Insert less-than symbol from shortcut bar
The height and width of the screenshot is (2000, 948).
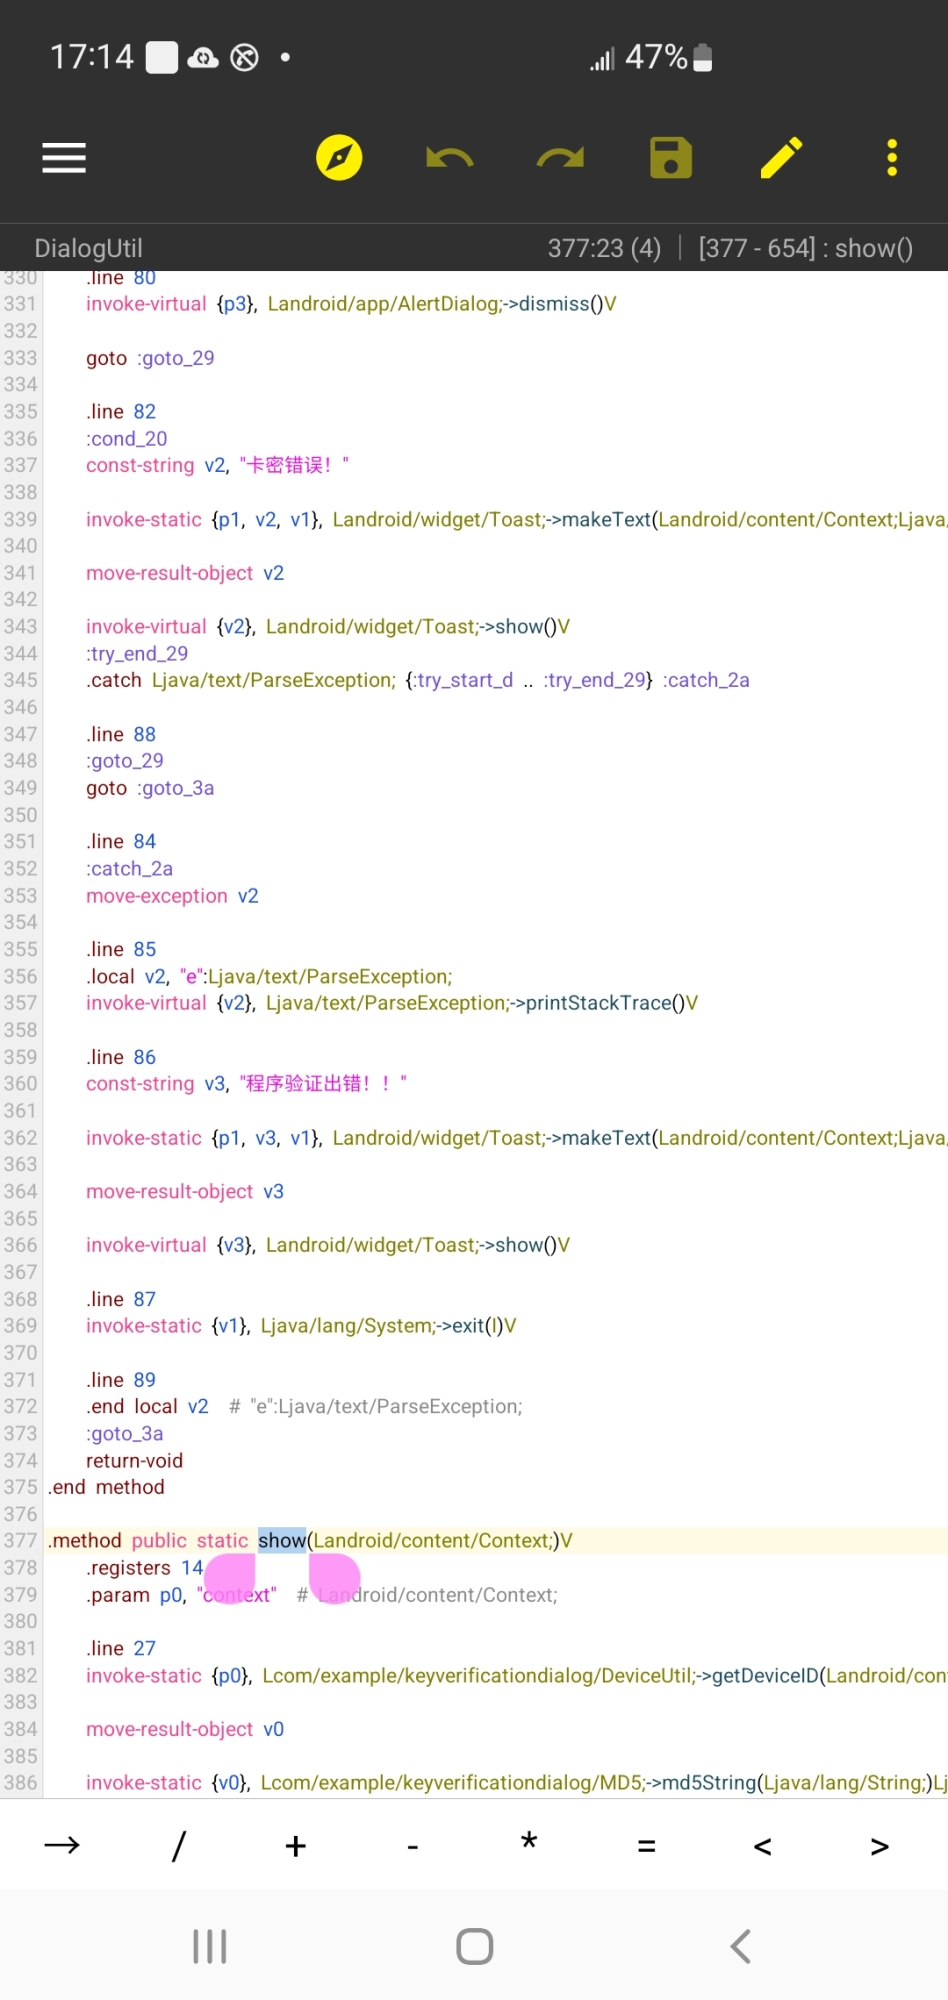pos(763,1846)
